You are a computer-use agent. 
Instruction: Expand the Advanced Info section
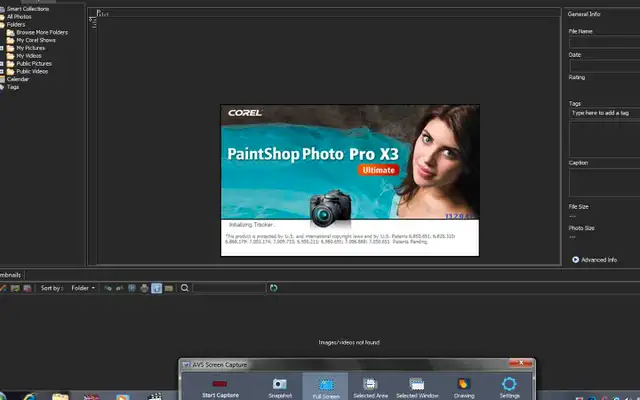point(576,260)
